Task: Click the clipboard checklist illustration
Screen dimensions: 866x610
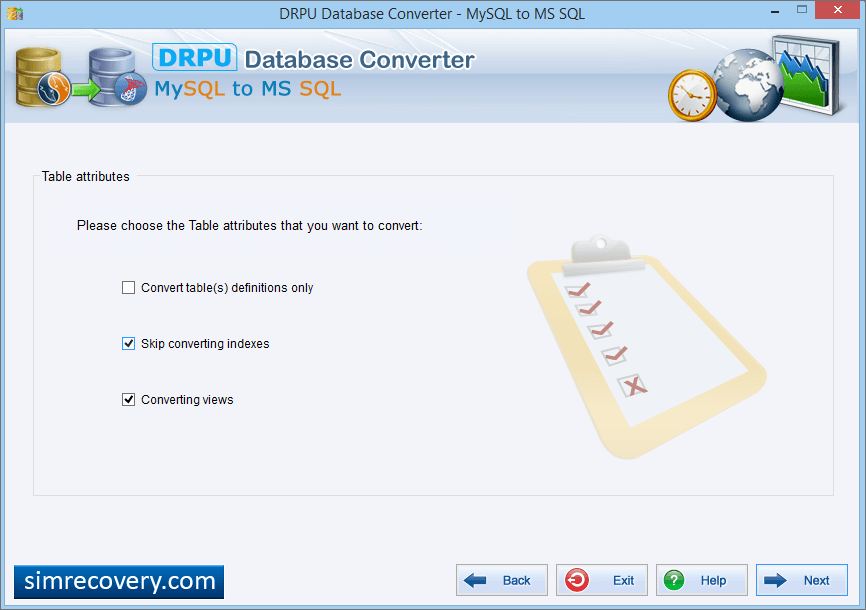Action: click(x=647, y=347)
